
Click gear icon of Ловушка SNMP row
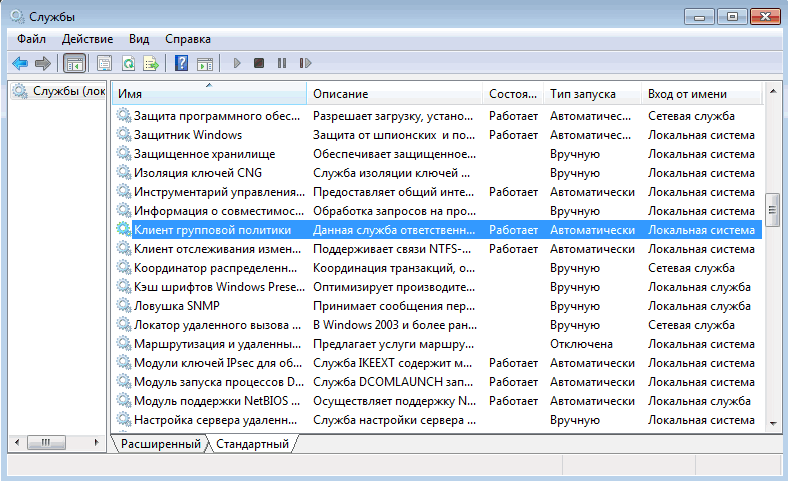(x=124, y=306)
